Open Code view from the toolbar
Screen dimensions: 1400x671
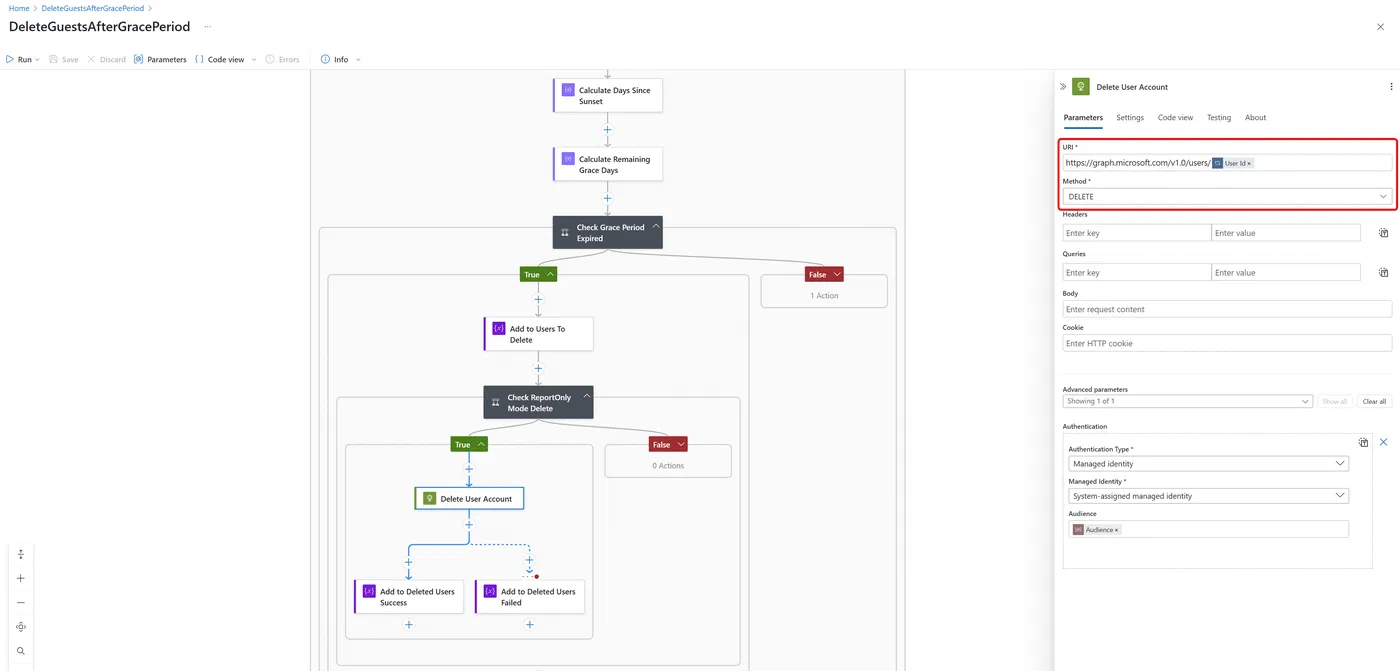(220, 59)
